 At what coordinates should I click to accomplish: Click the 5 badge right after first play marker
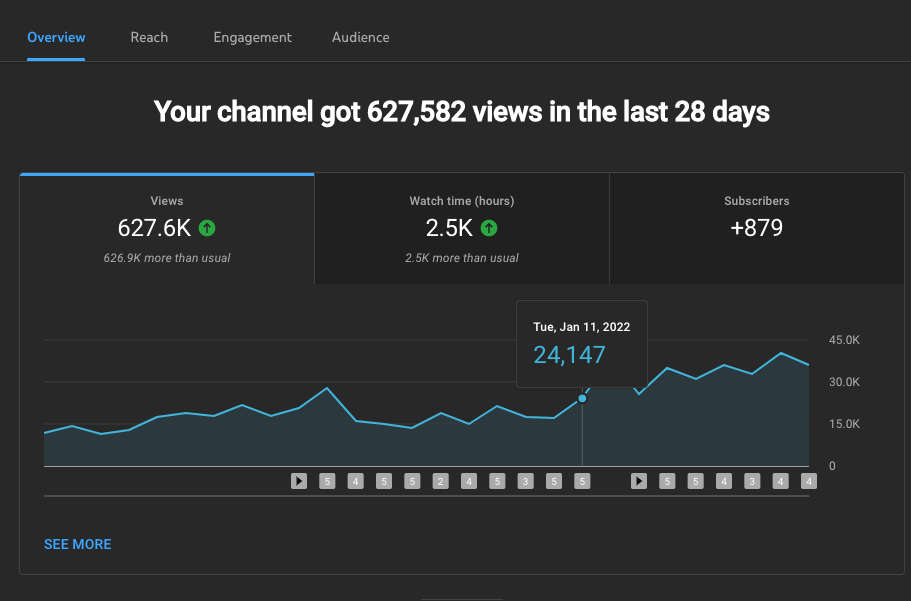pyautogui.click(x=327, y=481)
